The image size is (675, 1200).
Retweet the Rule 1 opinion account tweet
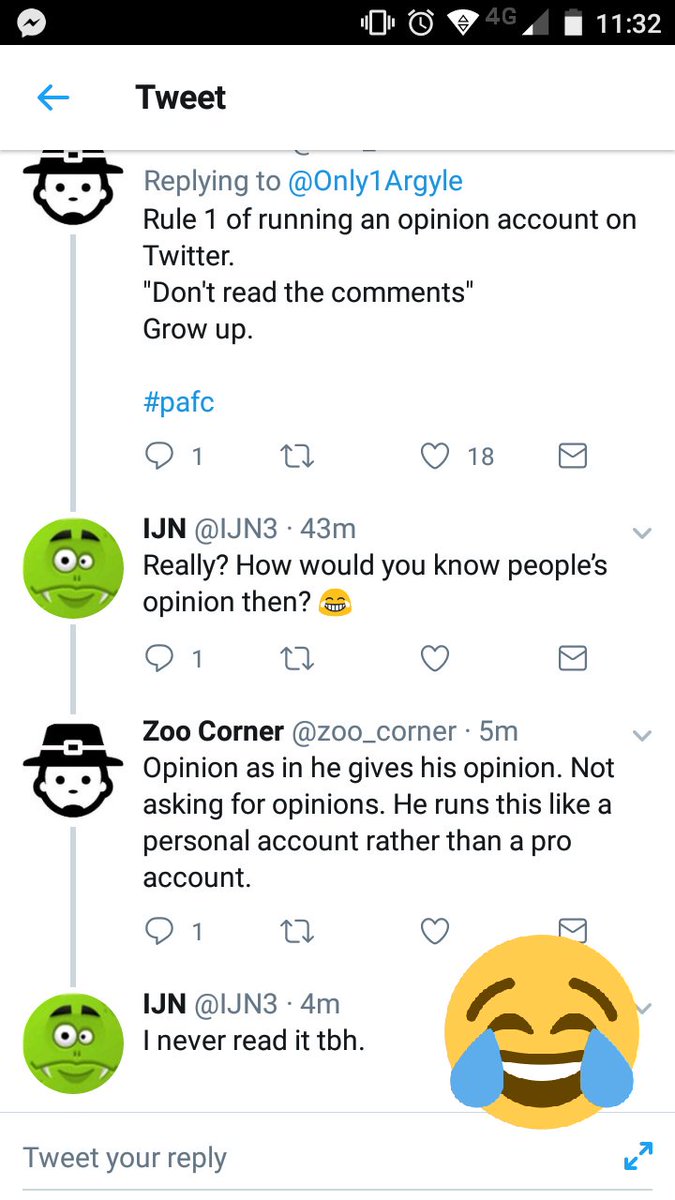coord(297,456)
